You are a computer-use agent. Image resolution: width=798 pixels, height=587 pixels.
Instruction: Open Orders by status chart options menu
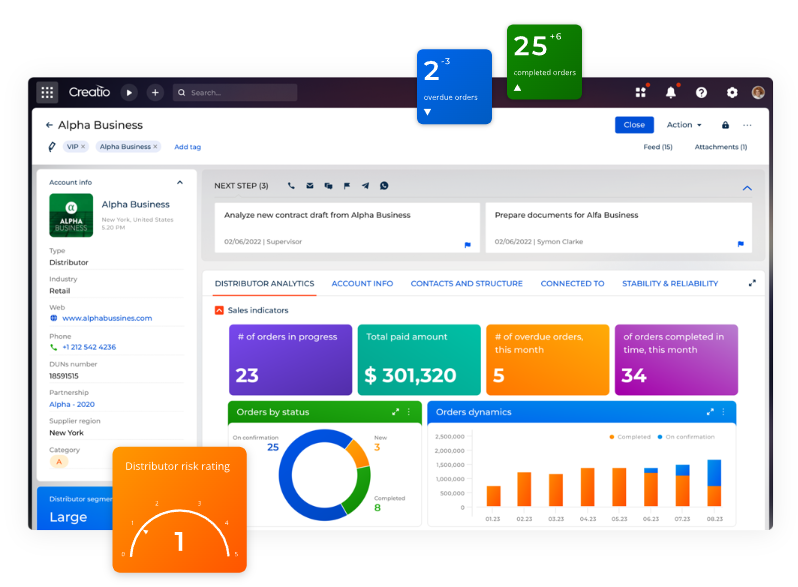tap(409, 412)
